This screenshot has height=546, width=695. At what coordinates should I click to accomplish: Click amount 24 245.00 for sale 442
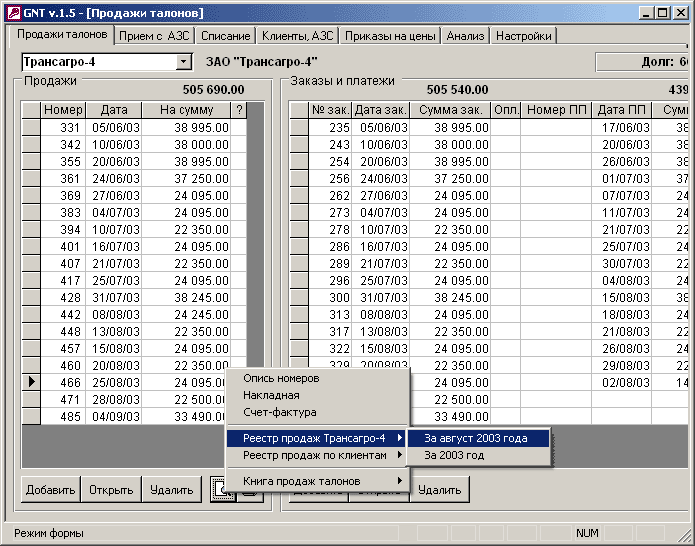pyautogui.click(x=187, y=315)
